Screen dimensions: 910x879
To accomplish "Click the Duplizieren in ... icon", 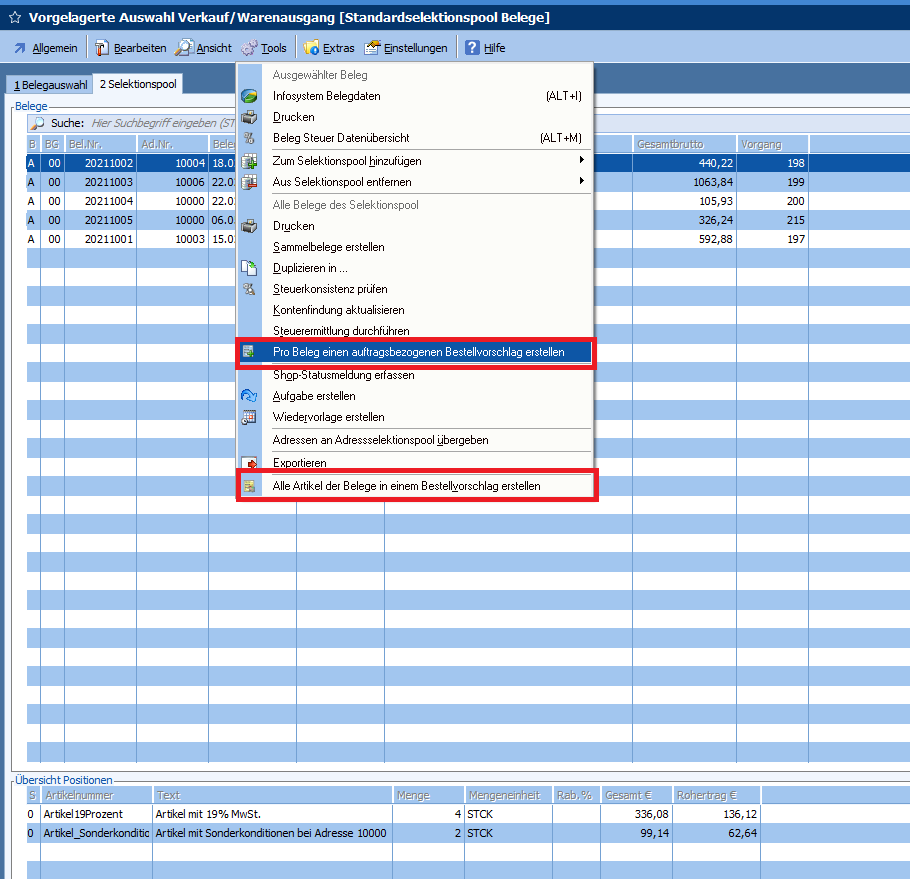I will click(249, 268).
